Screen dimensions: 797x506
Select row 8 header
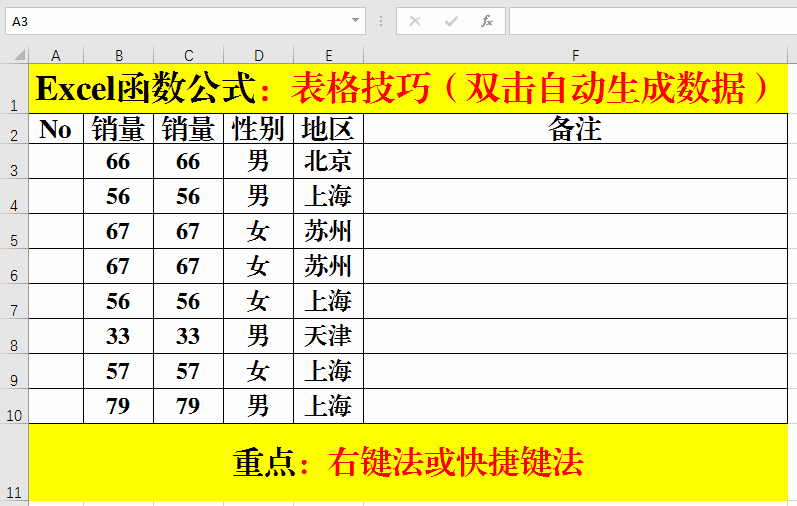pos(14,336)
